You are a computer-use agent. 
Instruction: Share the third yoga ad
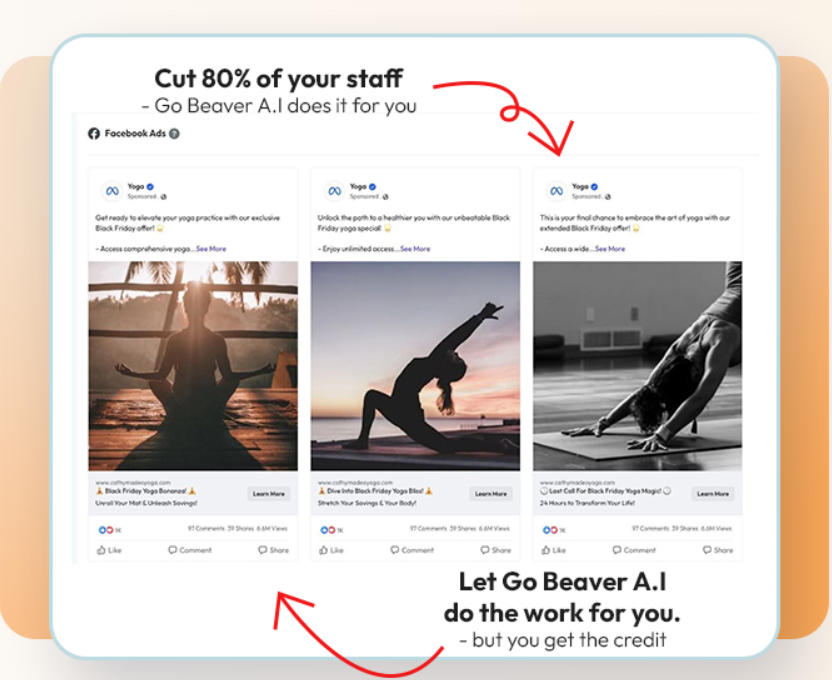click(718, 550)
